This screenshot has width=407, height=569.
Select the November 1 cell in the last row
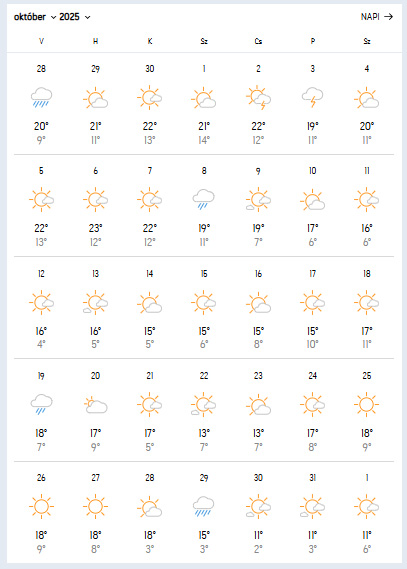coord(366,513)
